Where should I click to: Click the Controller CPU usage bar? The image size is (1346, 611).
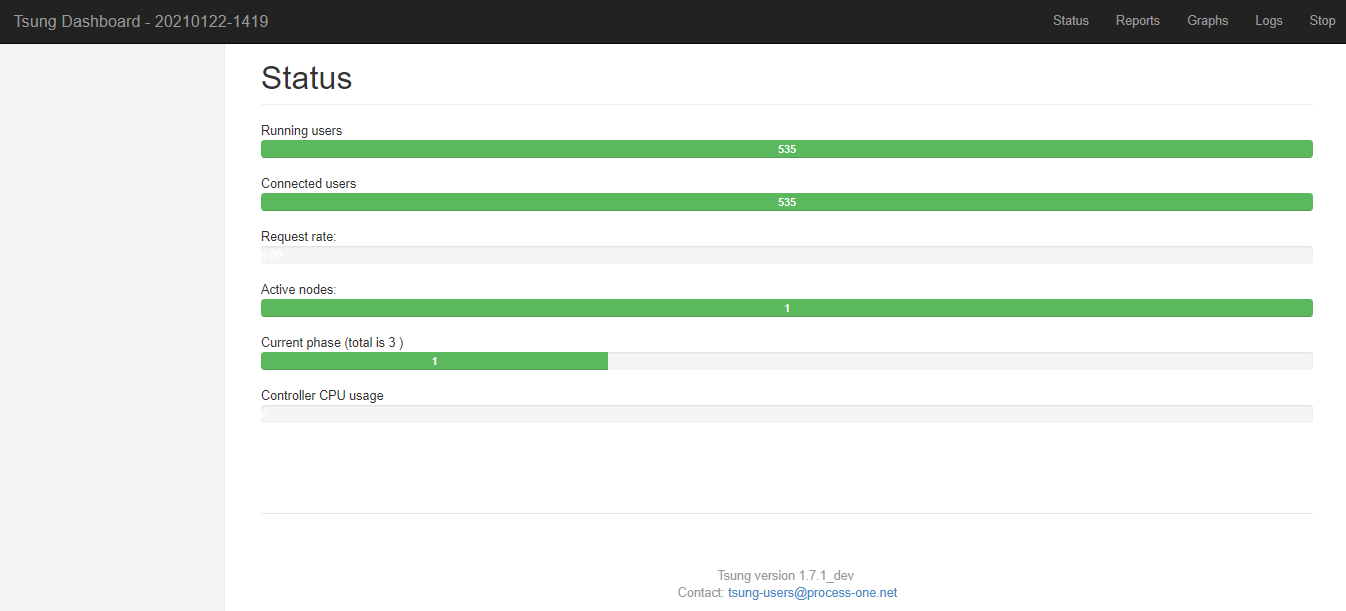coord(786,414)
